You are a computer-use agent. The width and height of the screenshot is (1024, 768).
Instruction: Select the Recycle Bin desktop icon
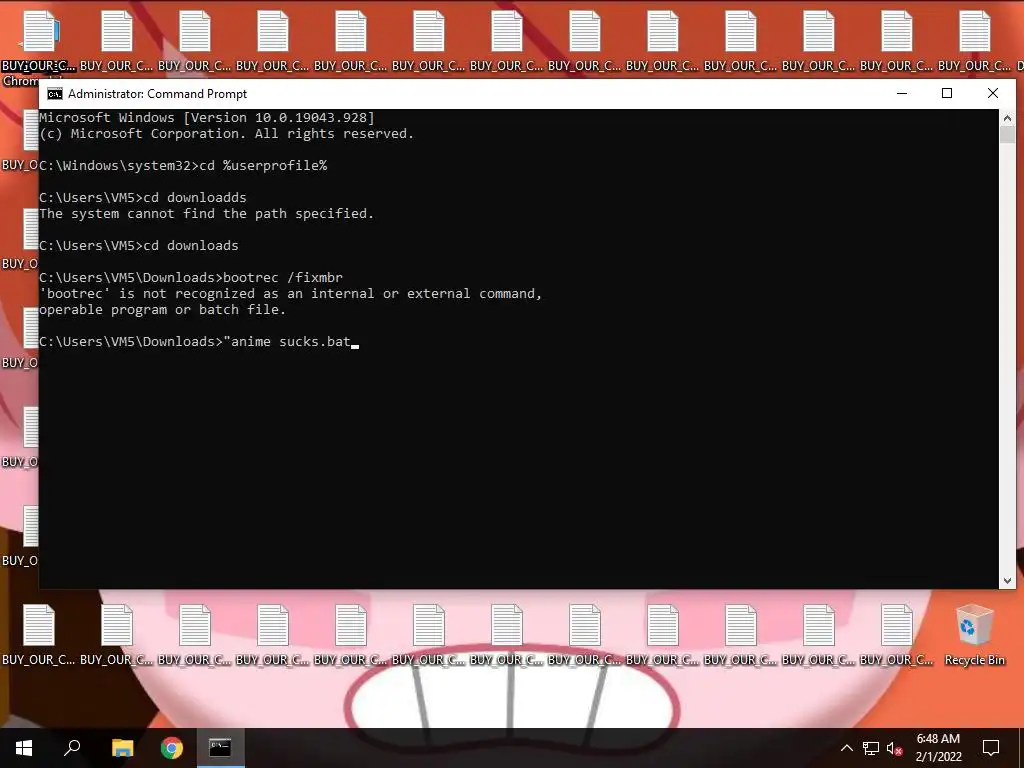974,635
